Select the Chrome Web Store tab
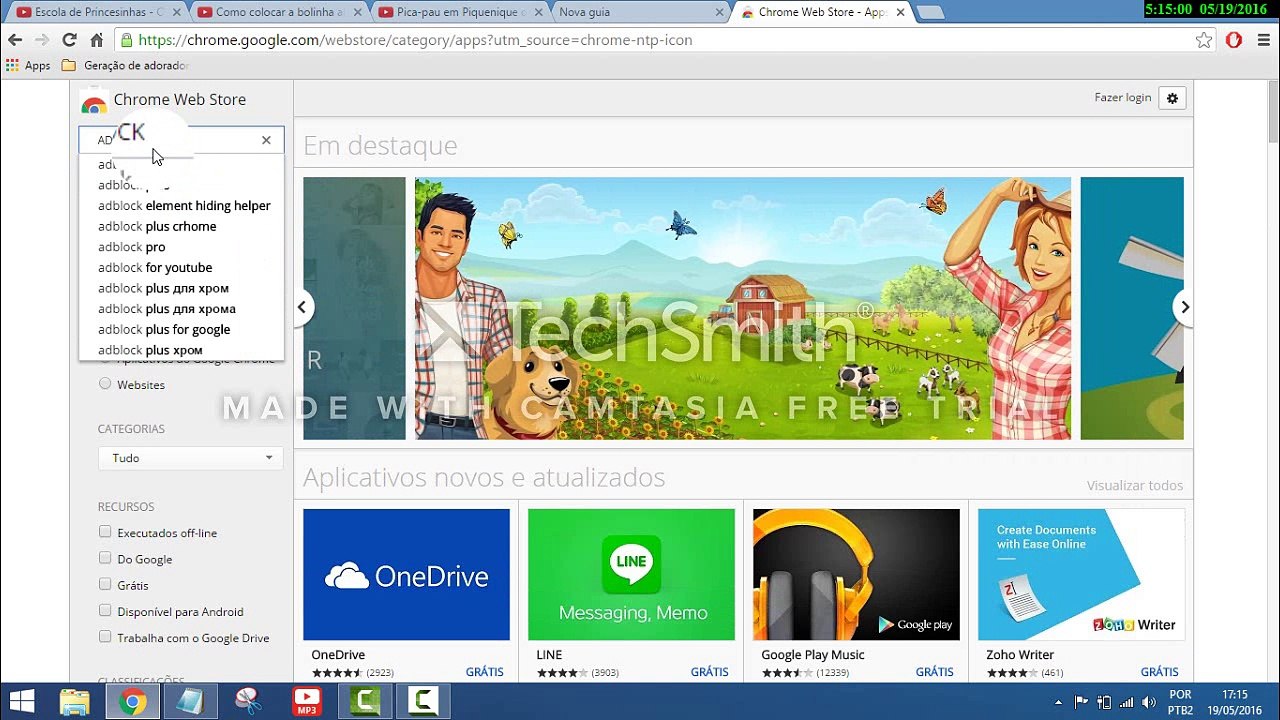The width and height of the screenshot is (1280, 720). (821, 13)
